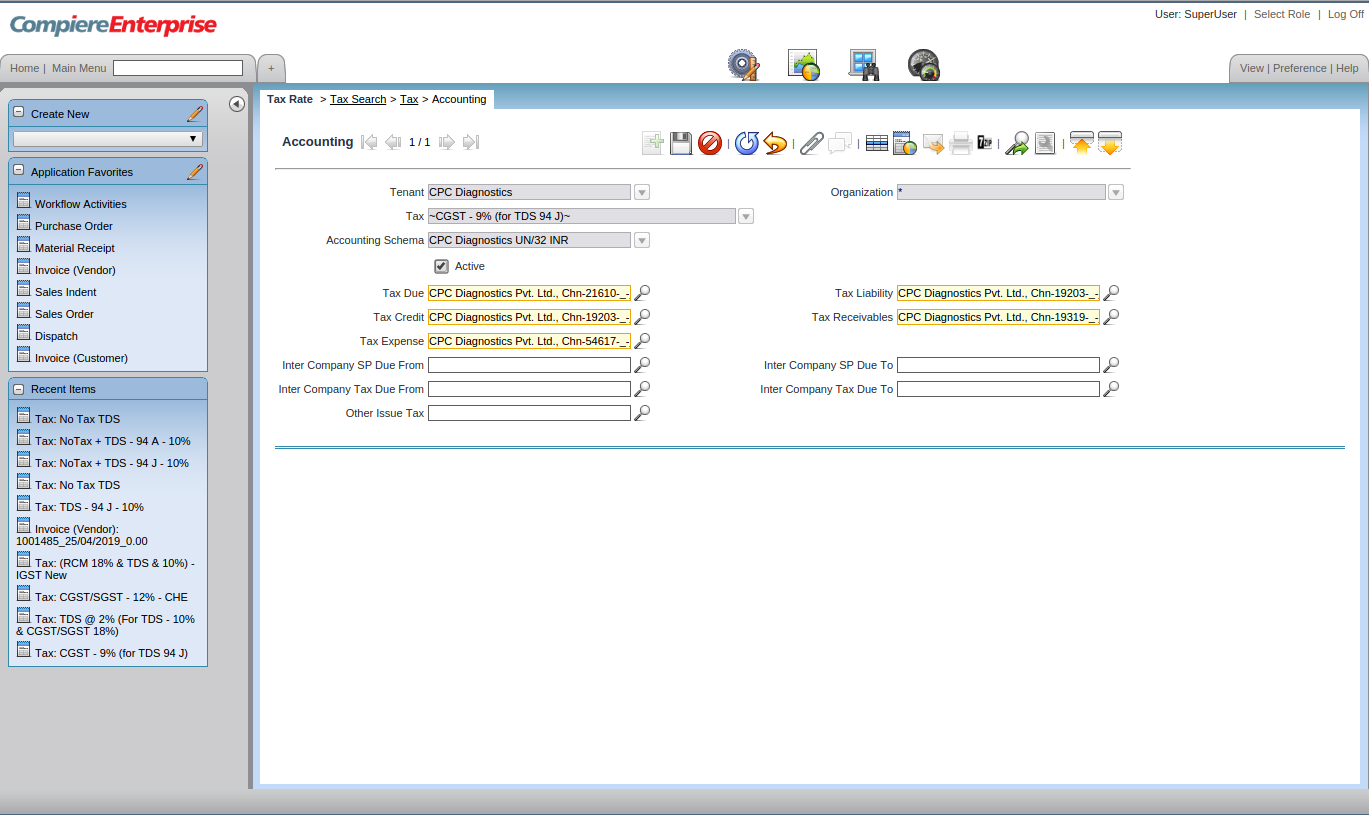The width and height of the screenshot is (1369, 815).
Task: Open the gear and pencil setup icon
Action: [743, 65]
